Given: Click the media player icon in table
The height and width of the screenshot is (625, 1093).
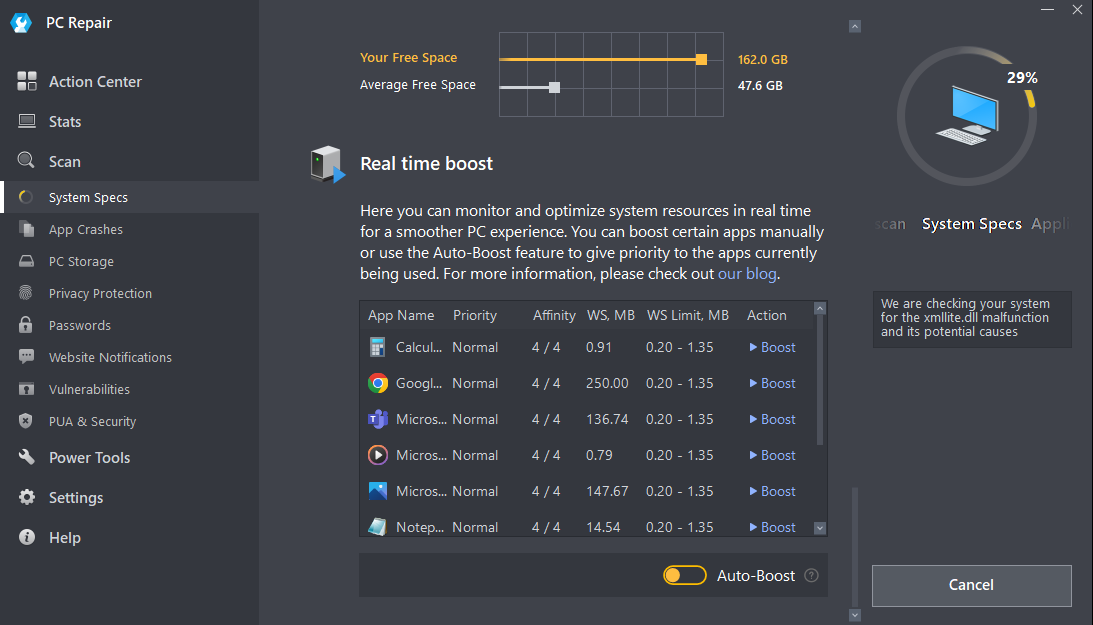Looking at the screenshot, I should pyautogui.click(x=378, y=455).
